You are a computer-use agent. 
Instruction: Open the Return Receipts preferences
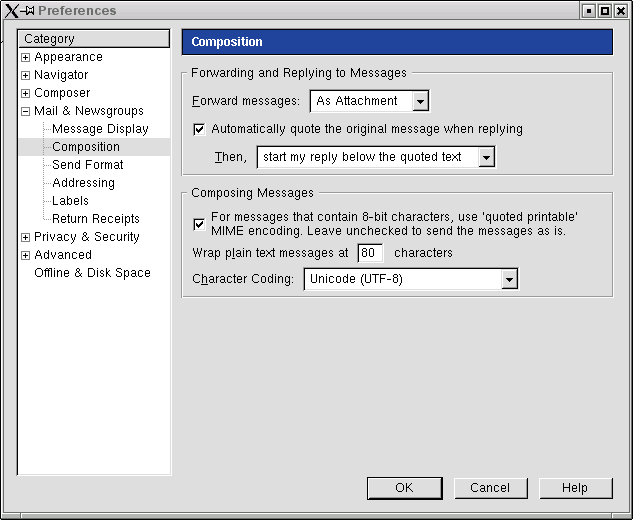pos(96,219)
